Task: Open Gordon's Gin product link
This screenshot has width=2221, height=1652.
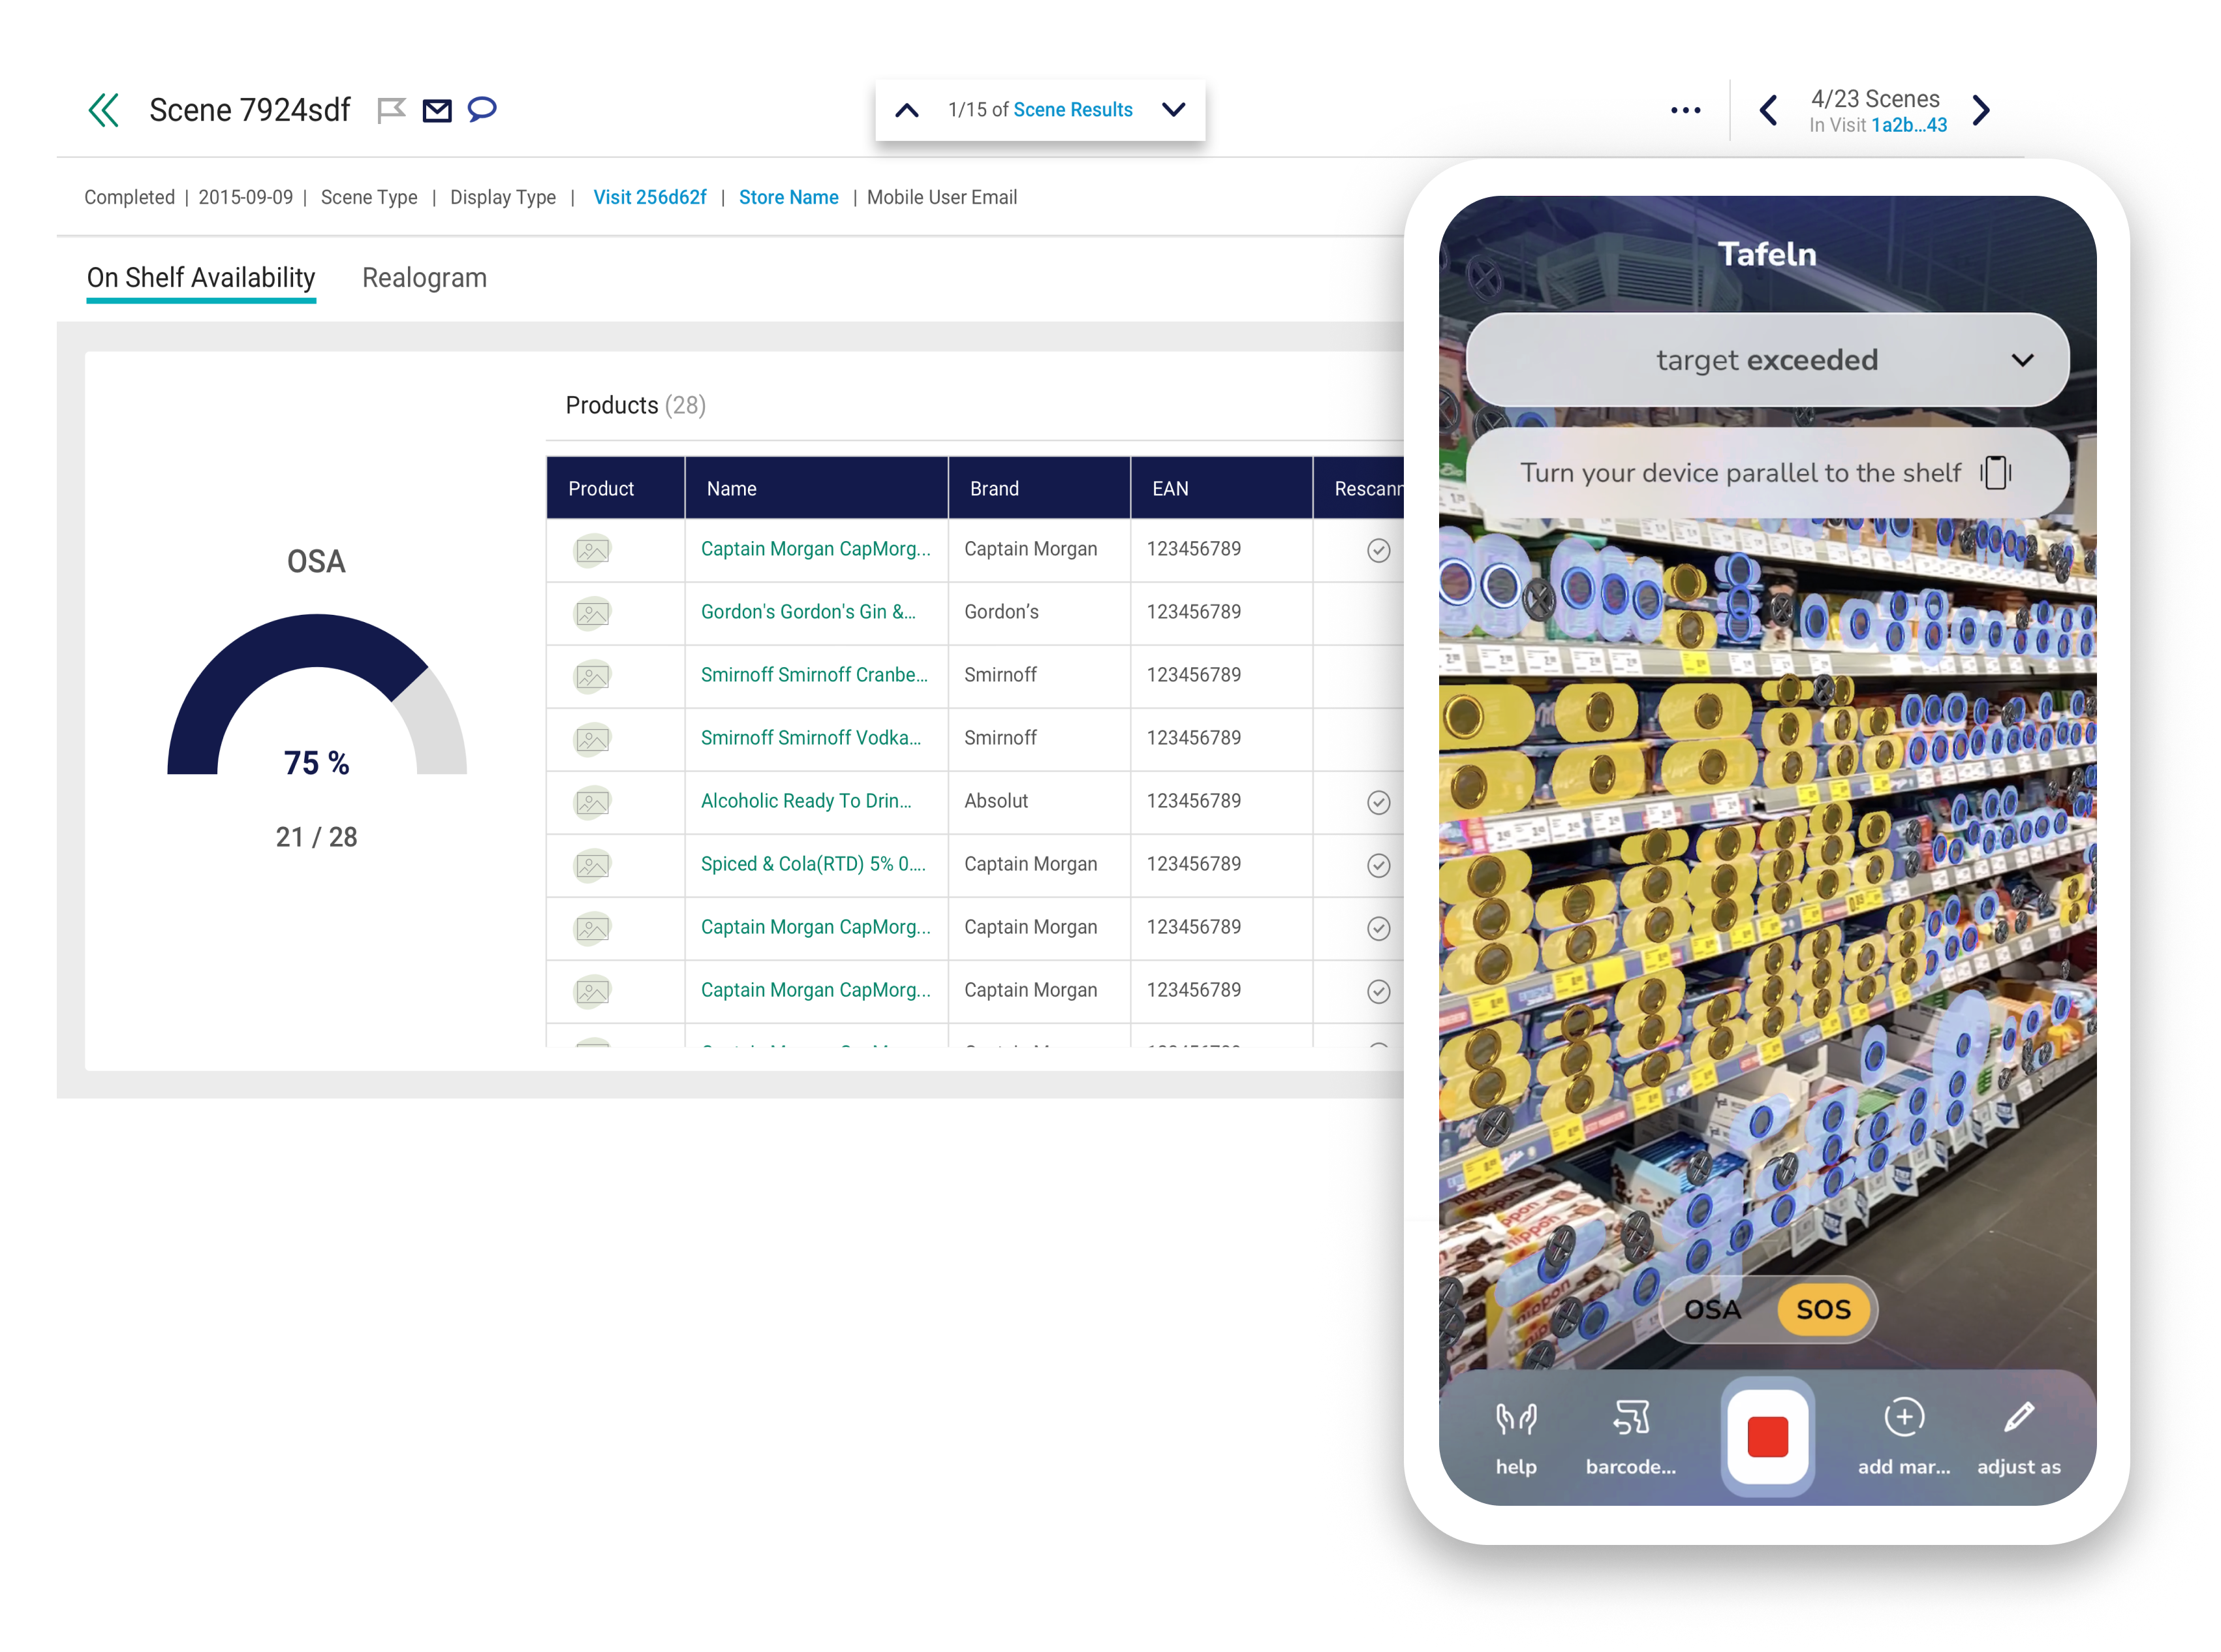Action: point(808,612)
